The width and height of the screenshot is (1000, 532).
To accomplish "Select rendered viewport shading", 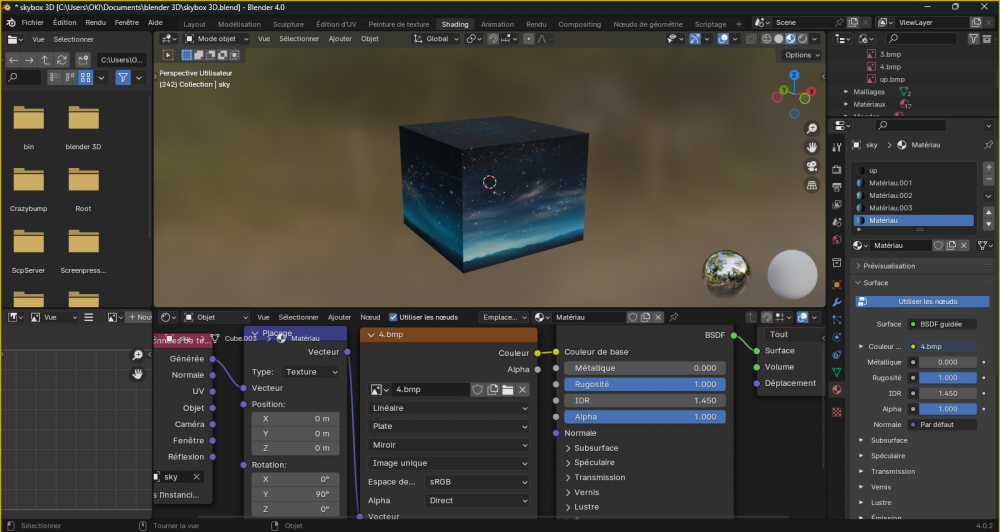I will [803, 39].
